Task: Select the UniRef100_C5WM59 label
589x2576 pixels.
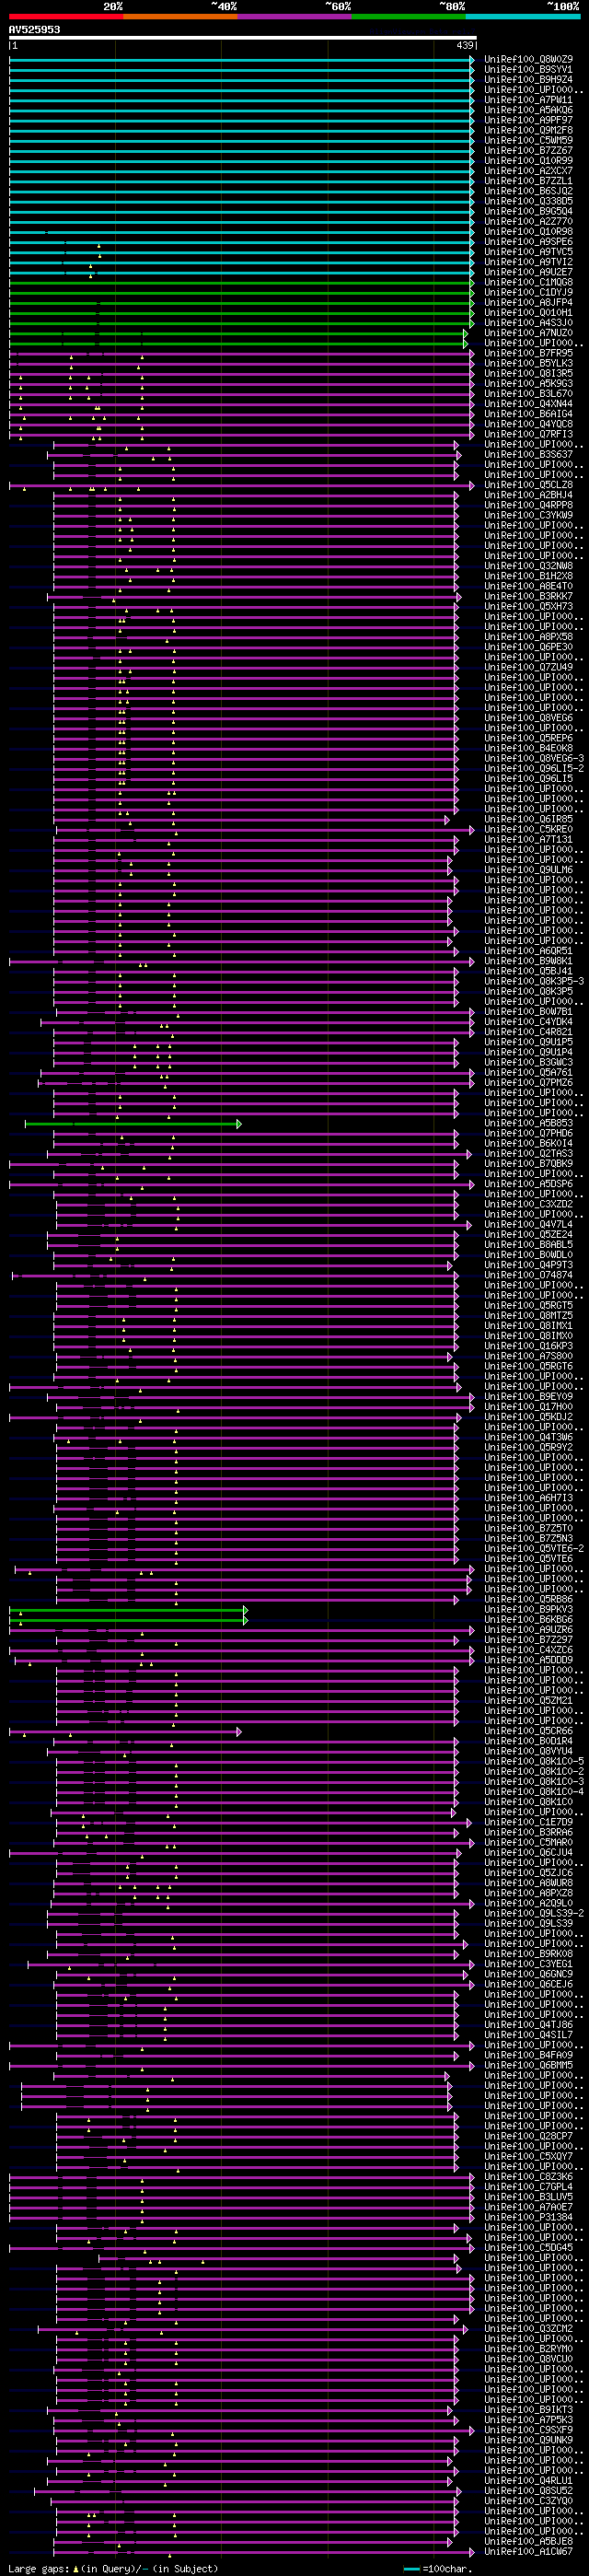Action: pyautogui.click(x=529, y=141)
